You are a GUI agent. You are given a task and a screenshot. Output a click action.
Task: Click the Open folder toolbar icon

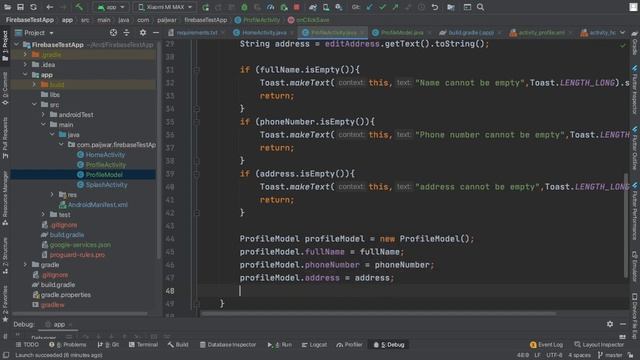pyautogui.click(x=7, y=7)
